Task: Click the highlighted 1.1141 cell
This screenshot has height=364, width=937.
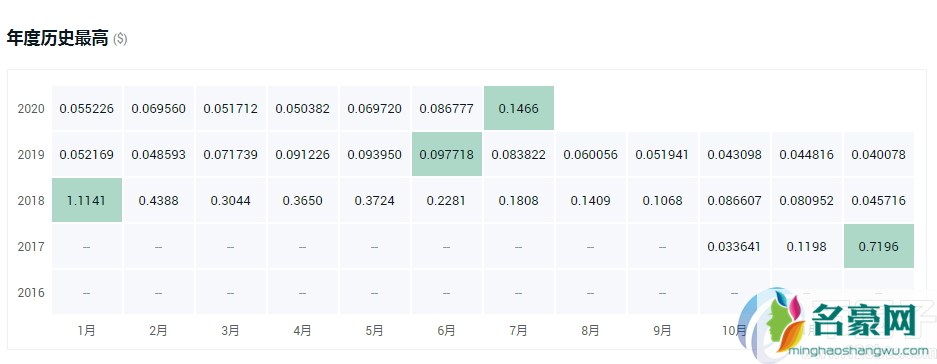Action: click(x=87, y=200)
